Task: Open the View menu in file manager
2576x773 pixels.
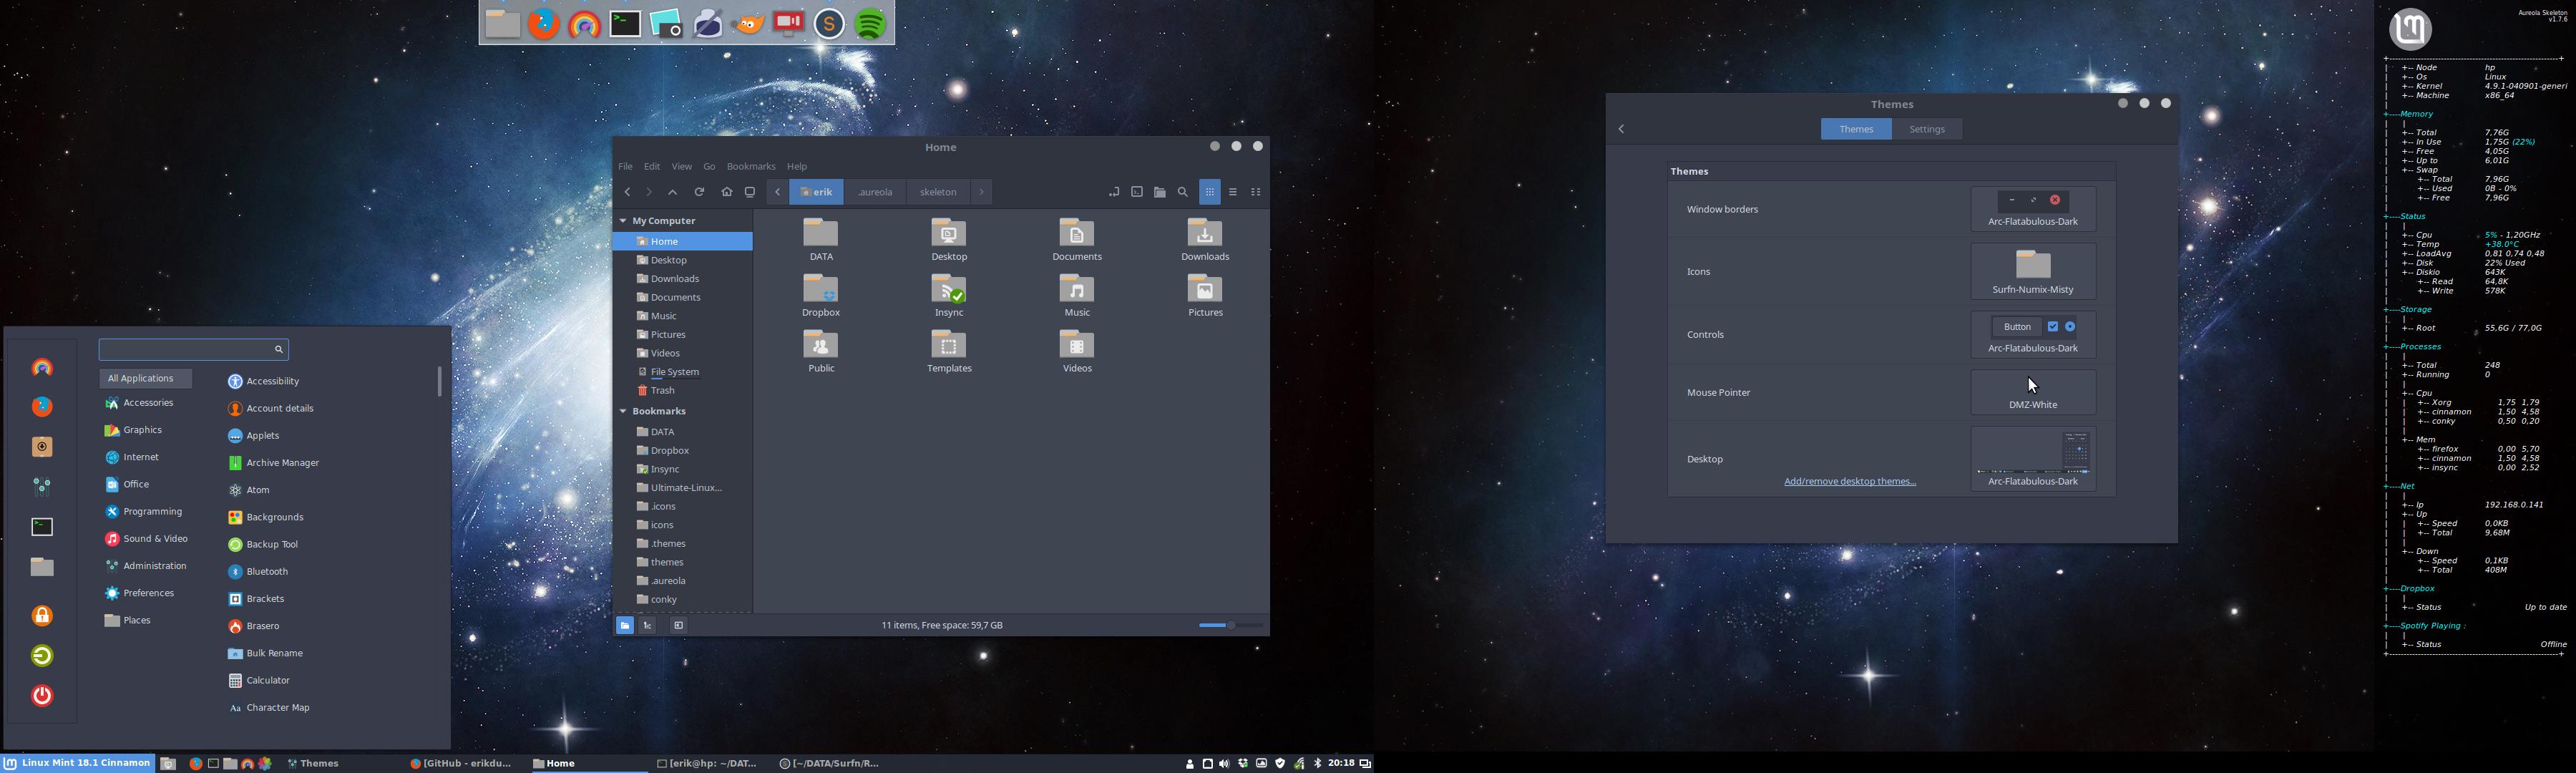Action: click(682, 167)
